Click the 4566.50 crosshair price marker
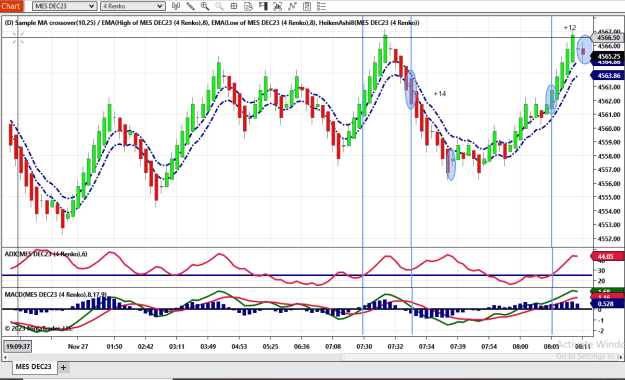This screenshot has height=380, width=625. pyautogui.click(x=608, y=37)
